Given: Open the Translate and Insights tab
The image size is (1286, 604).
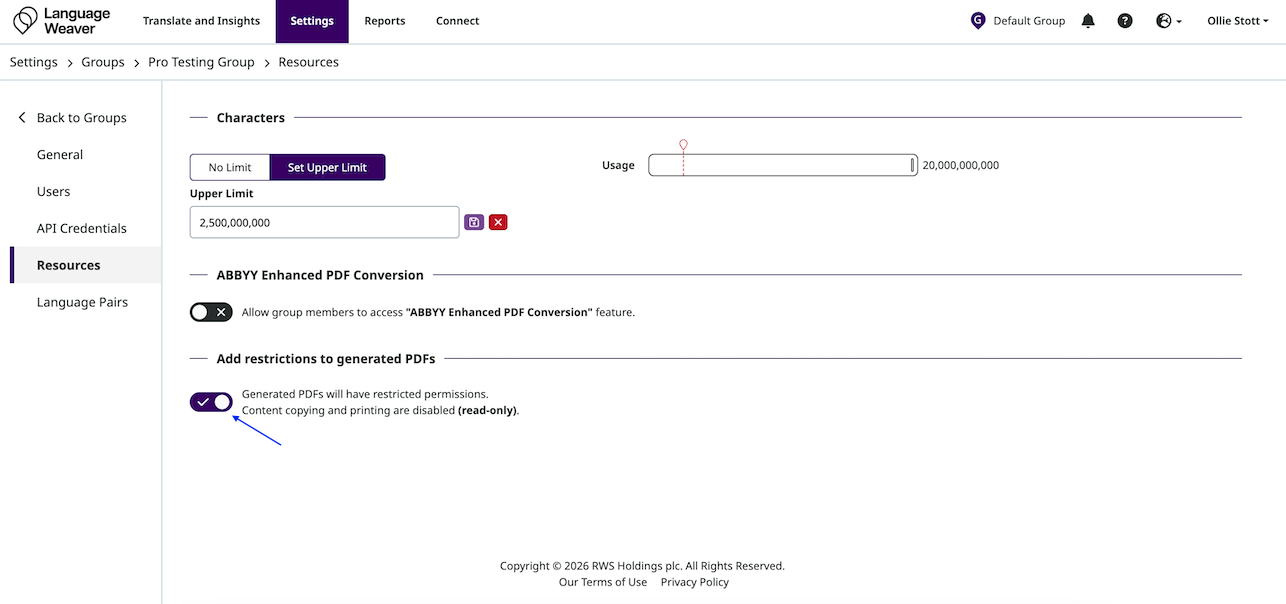Looking at the screenshot, I should click(201, 21).
